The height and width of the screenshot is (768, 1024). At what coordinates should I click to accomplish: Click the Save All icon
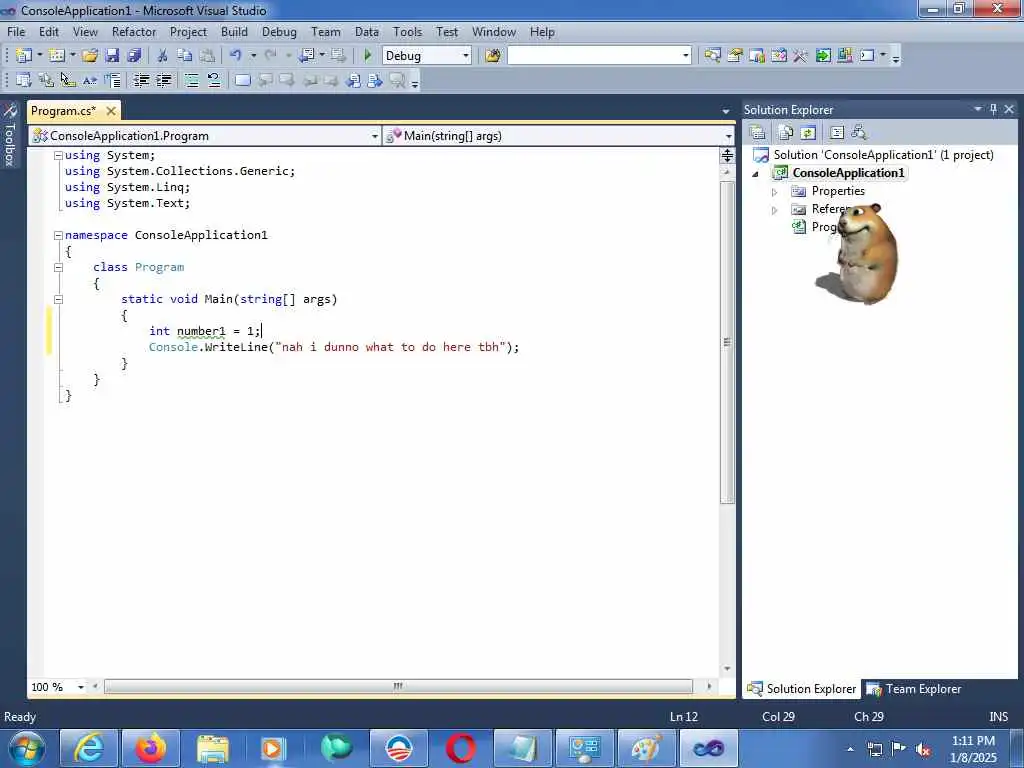coord(134,56)
